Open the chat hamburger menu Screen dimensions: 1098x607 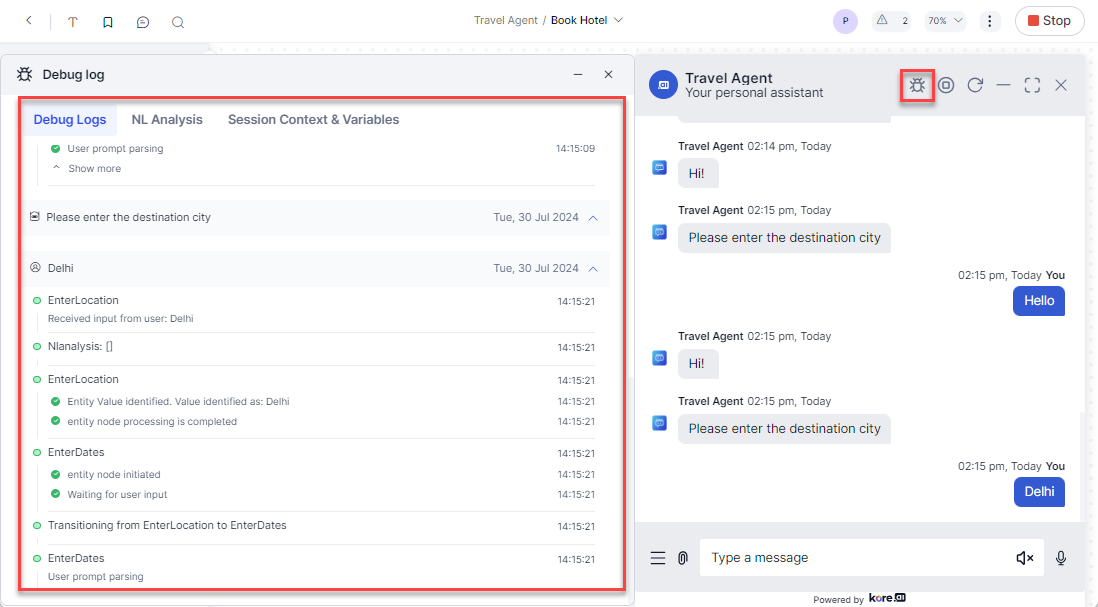pyautogui.click(x=658, y=558)
